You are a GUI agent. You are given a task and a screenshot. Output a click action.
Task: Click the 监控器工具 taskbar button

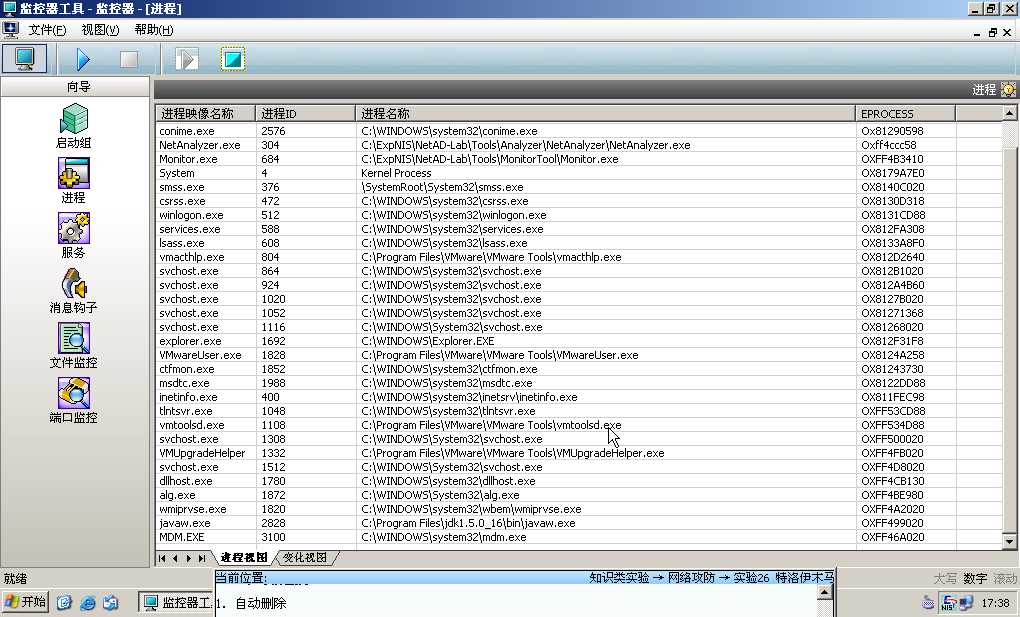(x=176, y=603)
